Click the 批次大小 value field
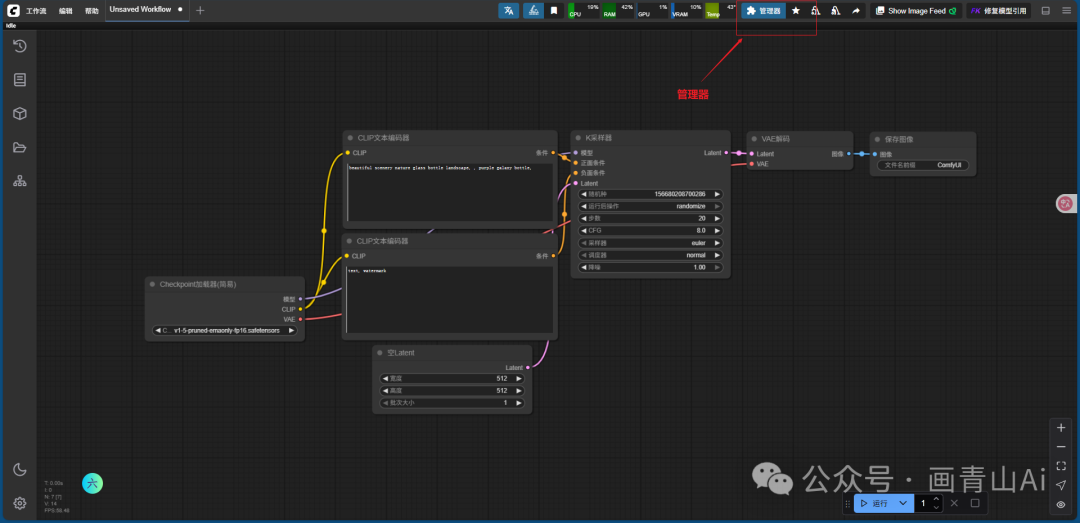The height and width of the screenshot is (523, 1080). (x=452, y=402)
